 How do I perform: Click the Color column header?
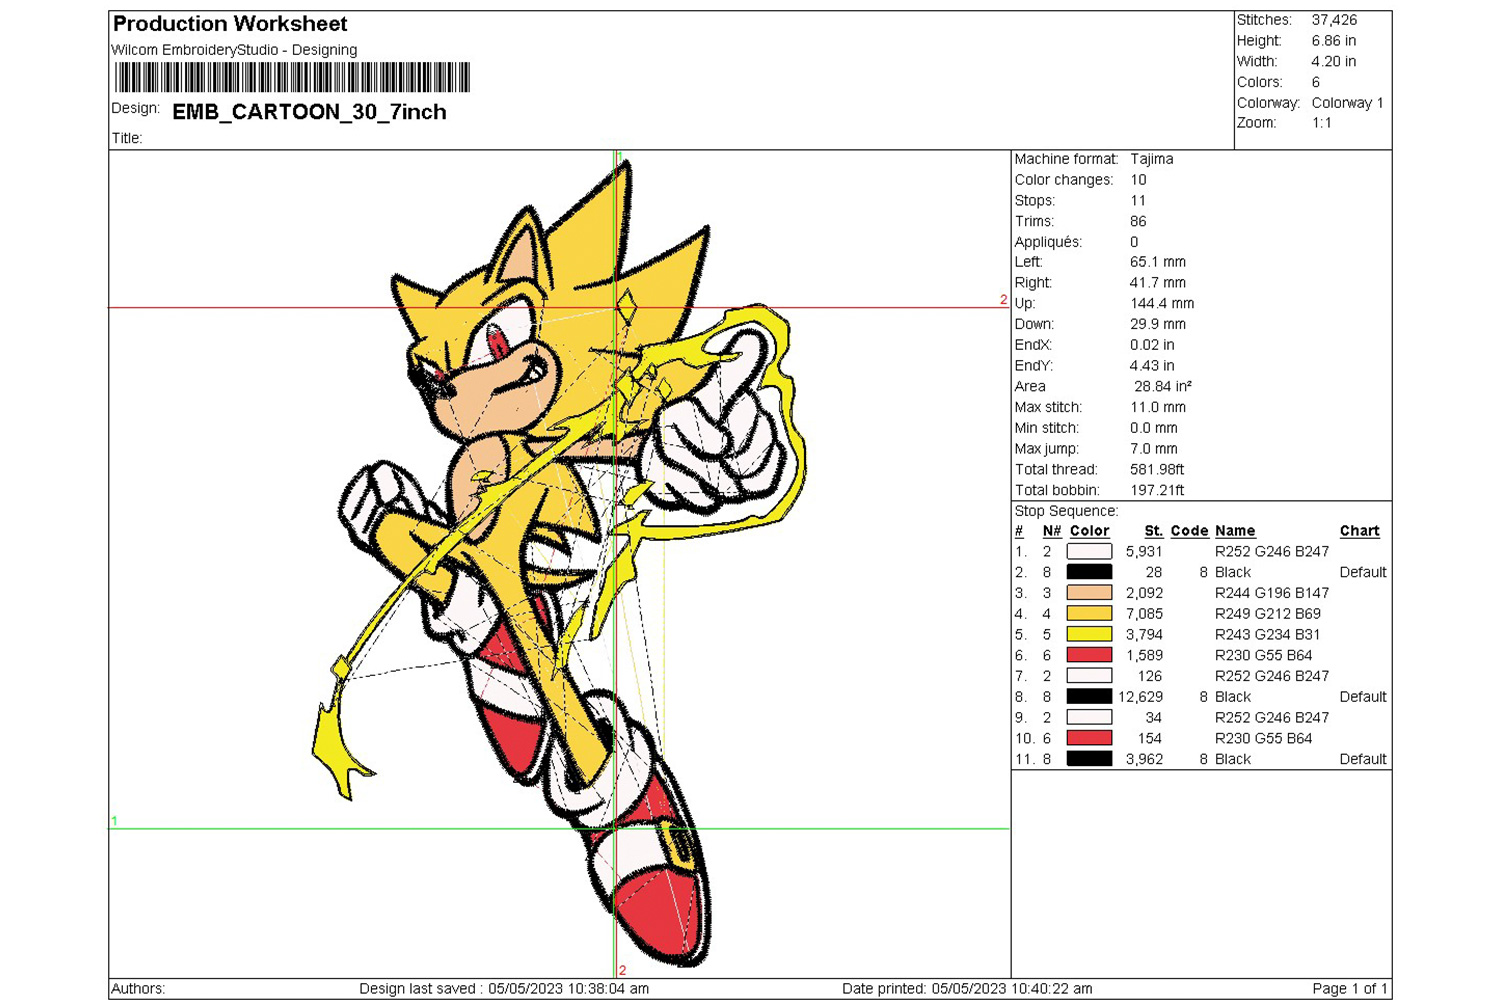(1089, 531)
